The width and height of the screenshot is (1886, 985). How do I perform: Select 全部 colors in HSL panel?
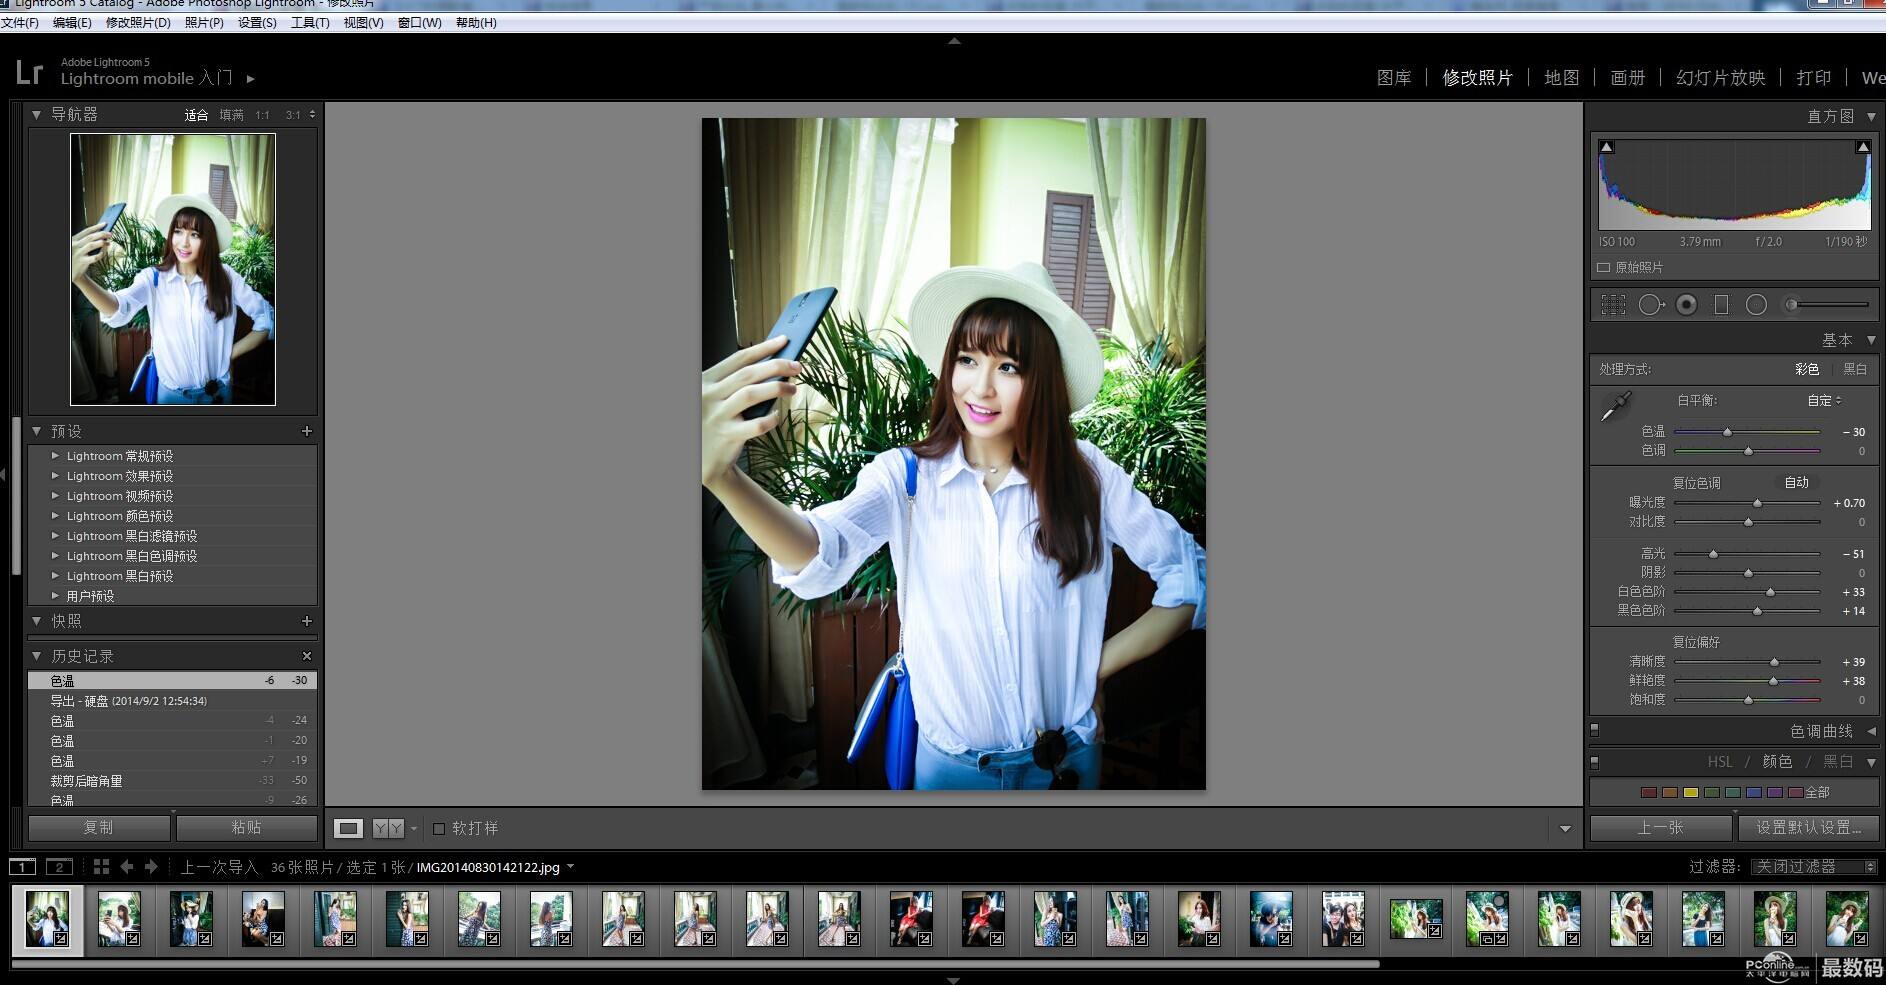tap(1818, 792)
